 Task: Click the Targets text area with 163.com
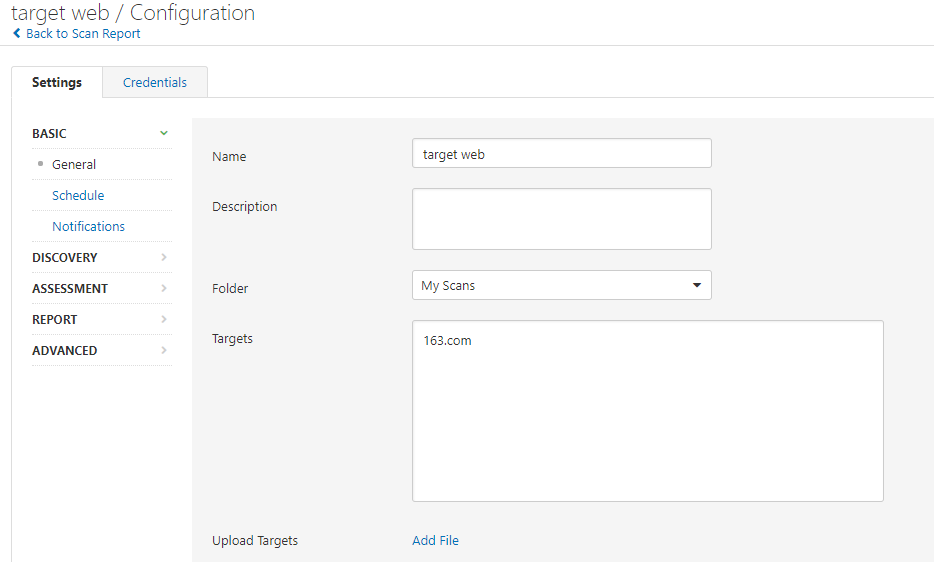647,410
